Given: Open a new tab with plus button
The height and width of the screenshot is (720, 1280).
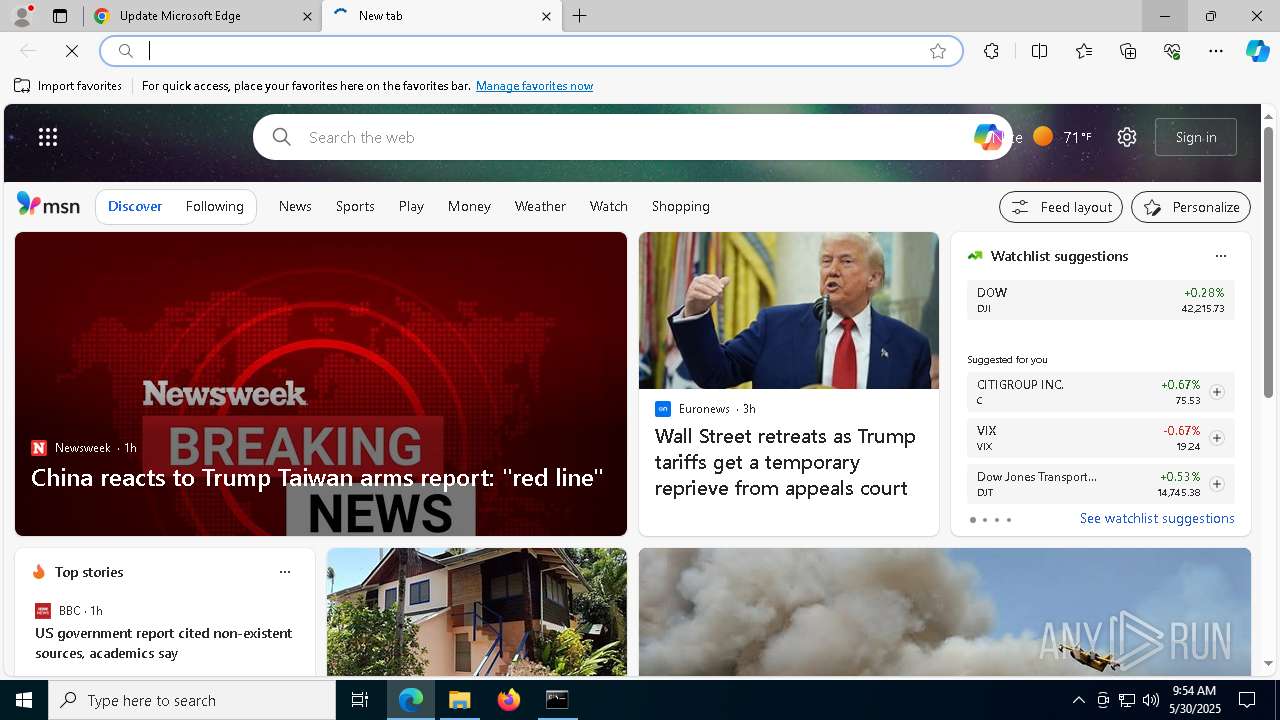Looking at the screenshot, I should [x=580, y=16].
